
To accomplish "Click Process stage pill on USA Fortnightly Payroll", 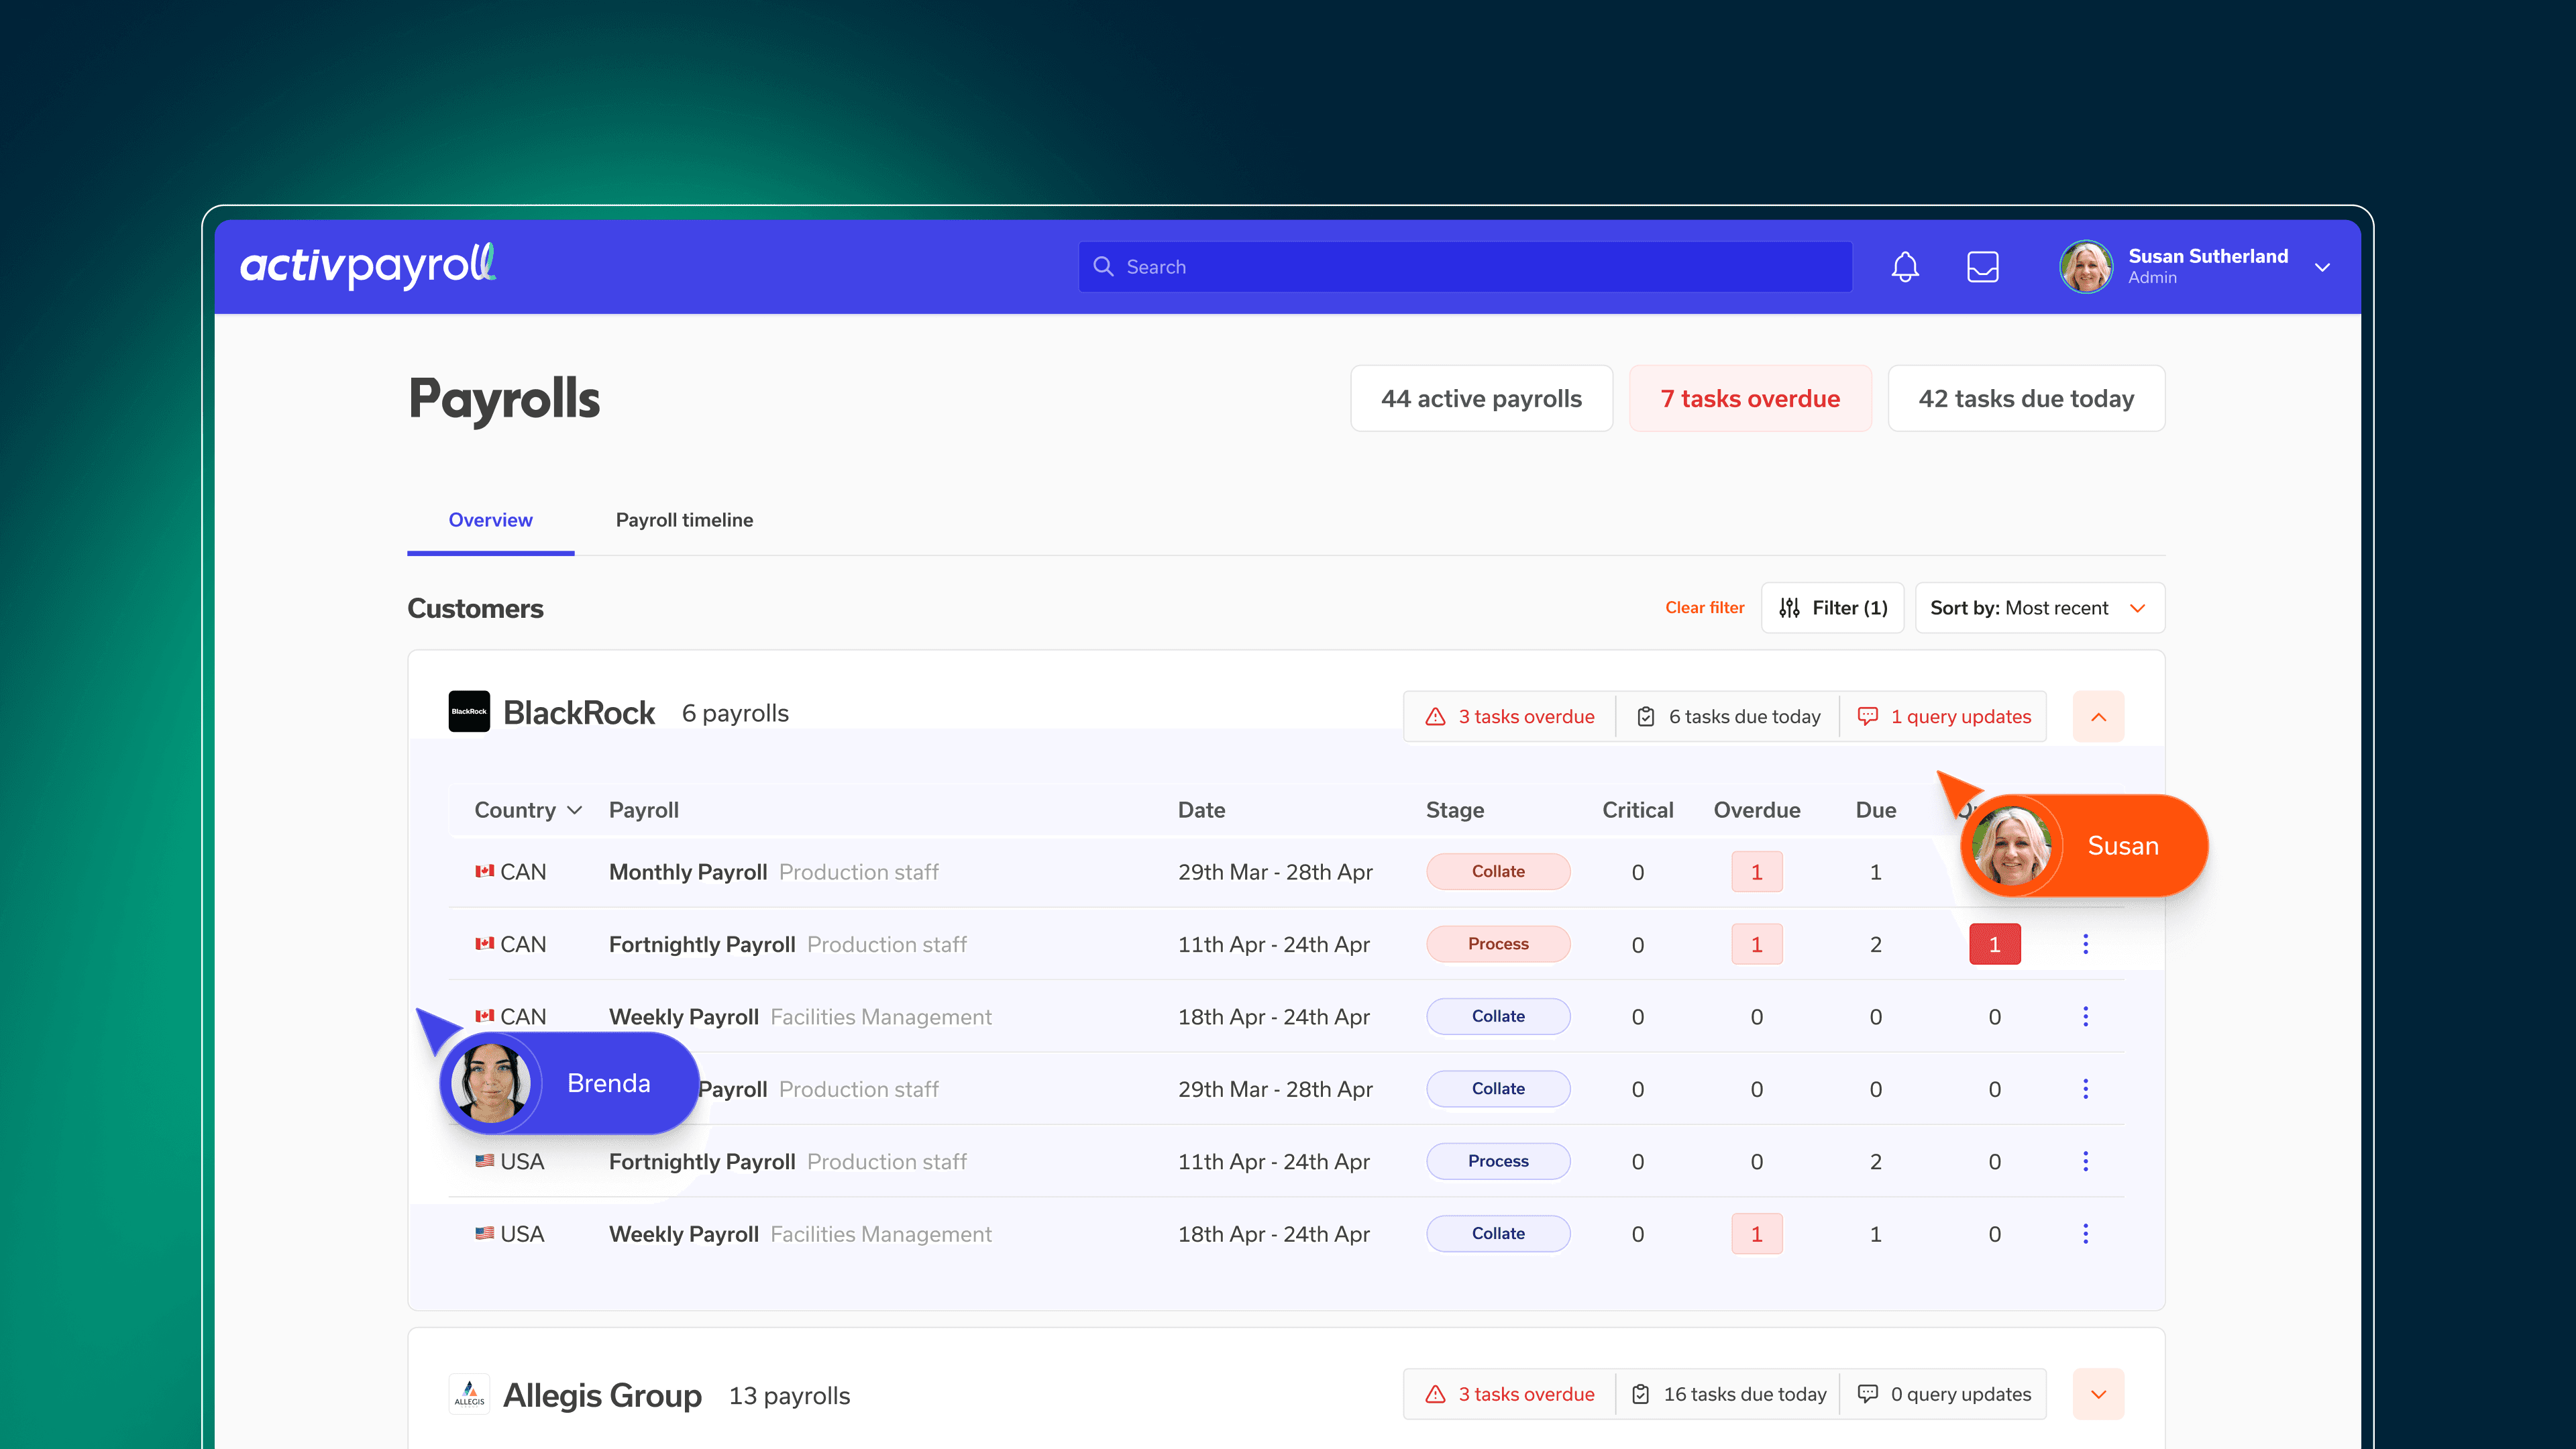I will pos(1498,1161).
